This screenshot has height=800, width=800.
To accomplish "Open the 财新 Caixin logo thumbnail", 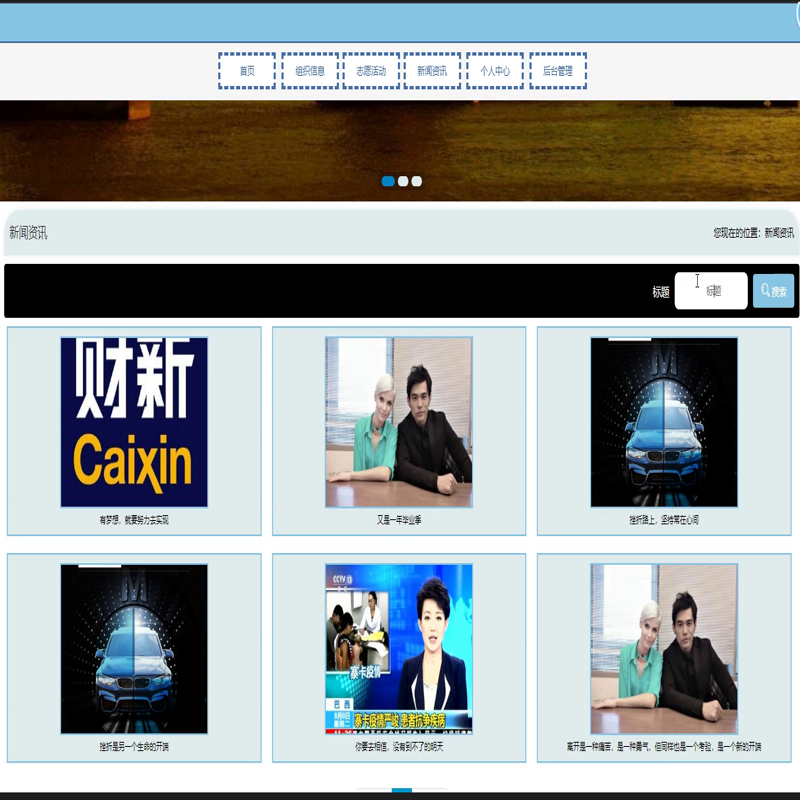I will click(x=134, y=422).
